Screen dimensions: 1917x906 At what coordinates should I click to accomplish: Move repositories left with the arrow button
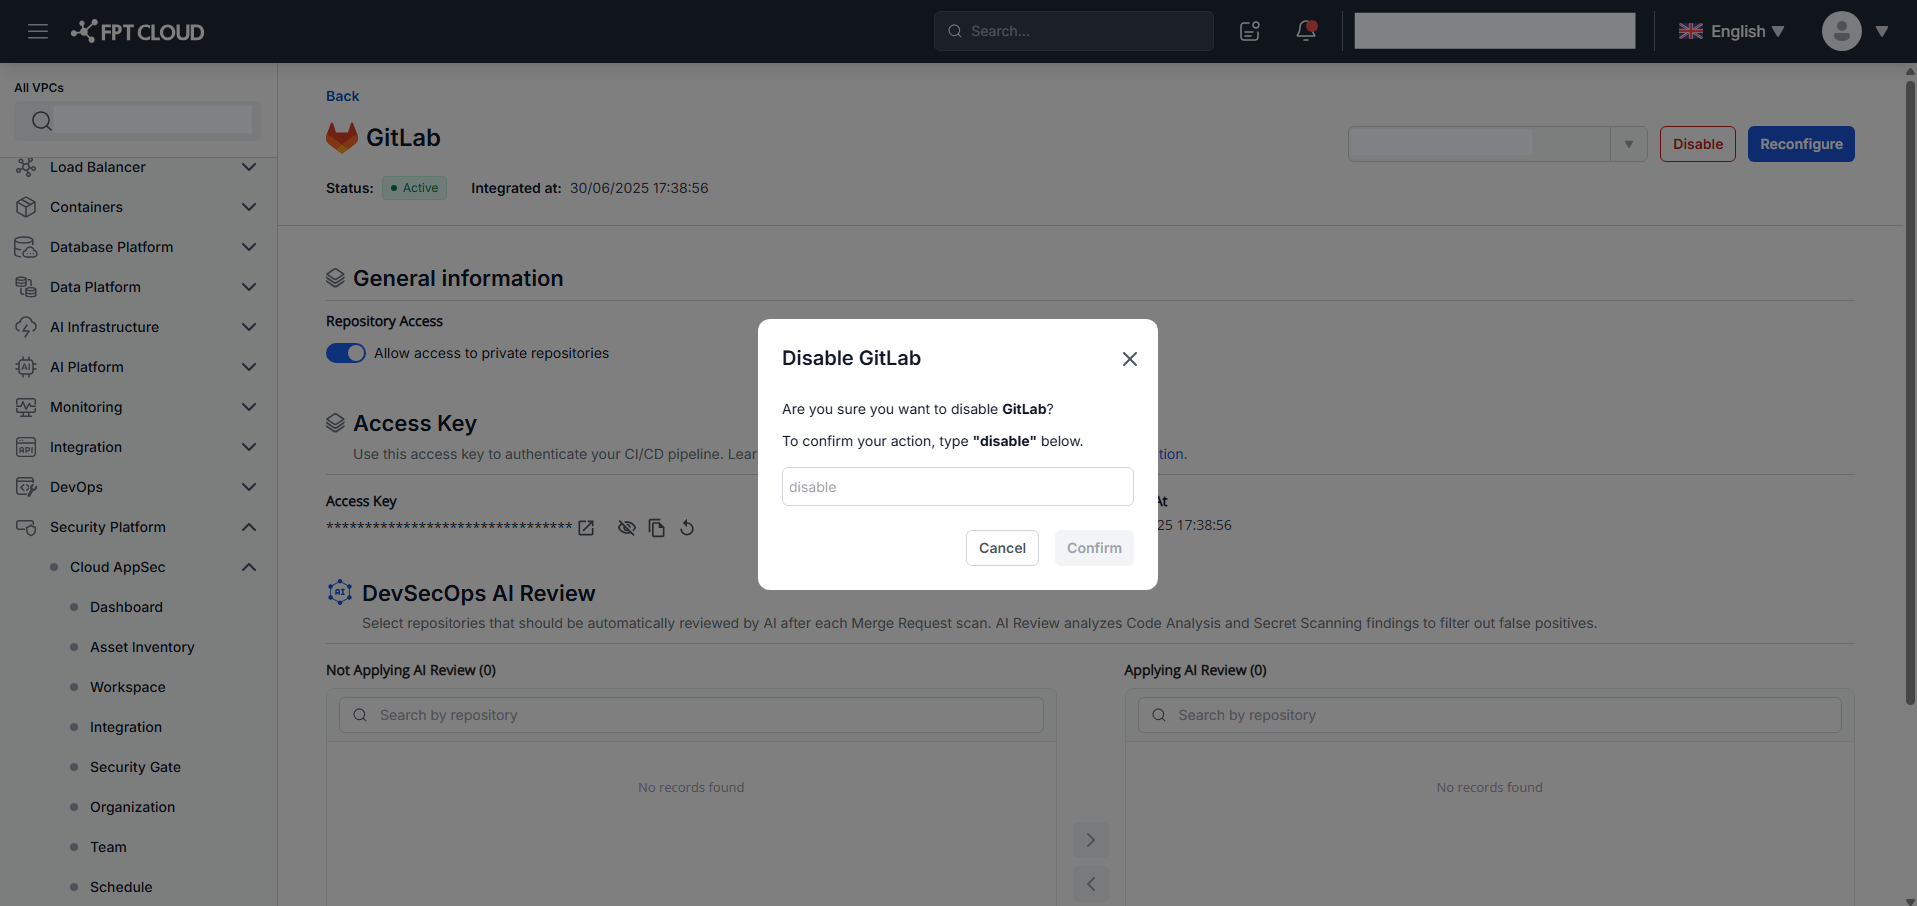(1091, 884)
